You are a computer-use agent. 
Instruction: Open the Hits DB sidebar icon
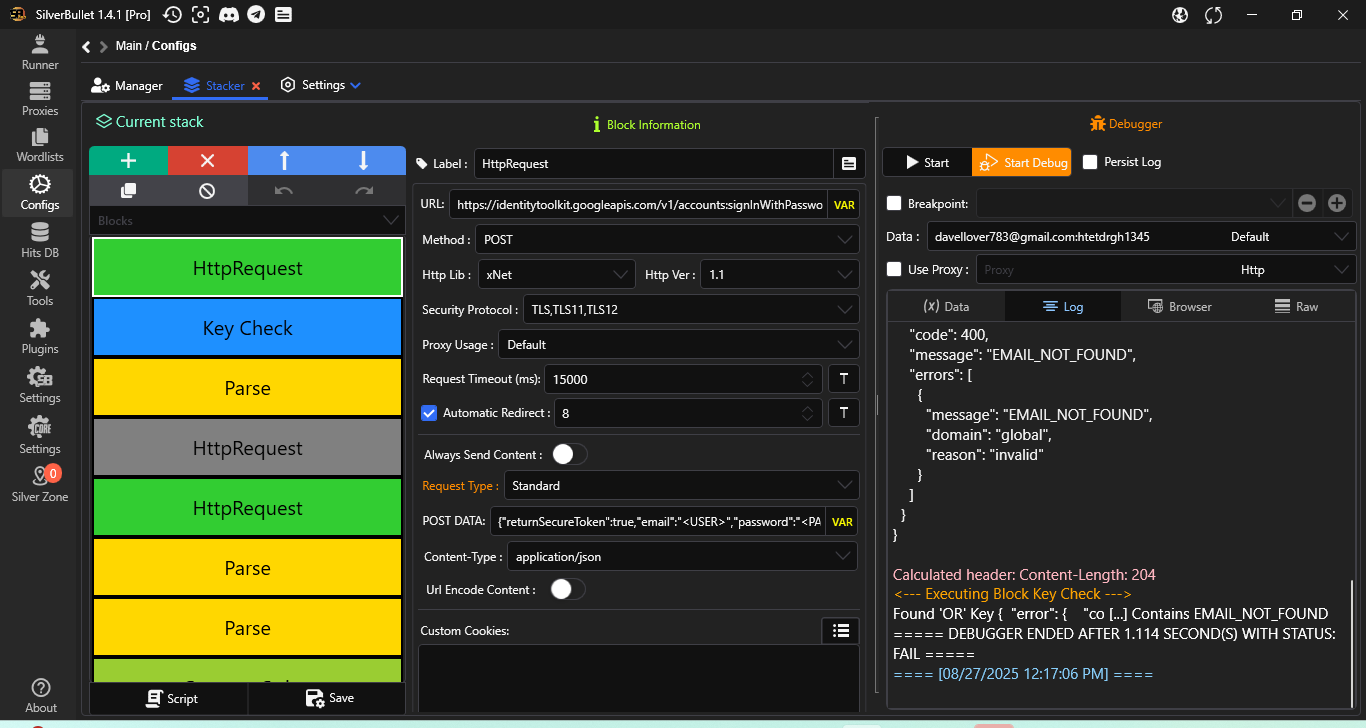click(40, 241)
